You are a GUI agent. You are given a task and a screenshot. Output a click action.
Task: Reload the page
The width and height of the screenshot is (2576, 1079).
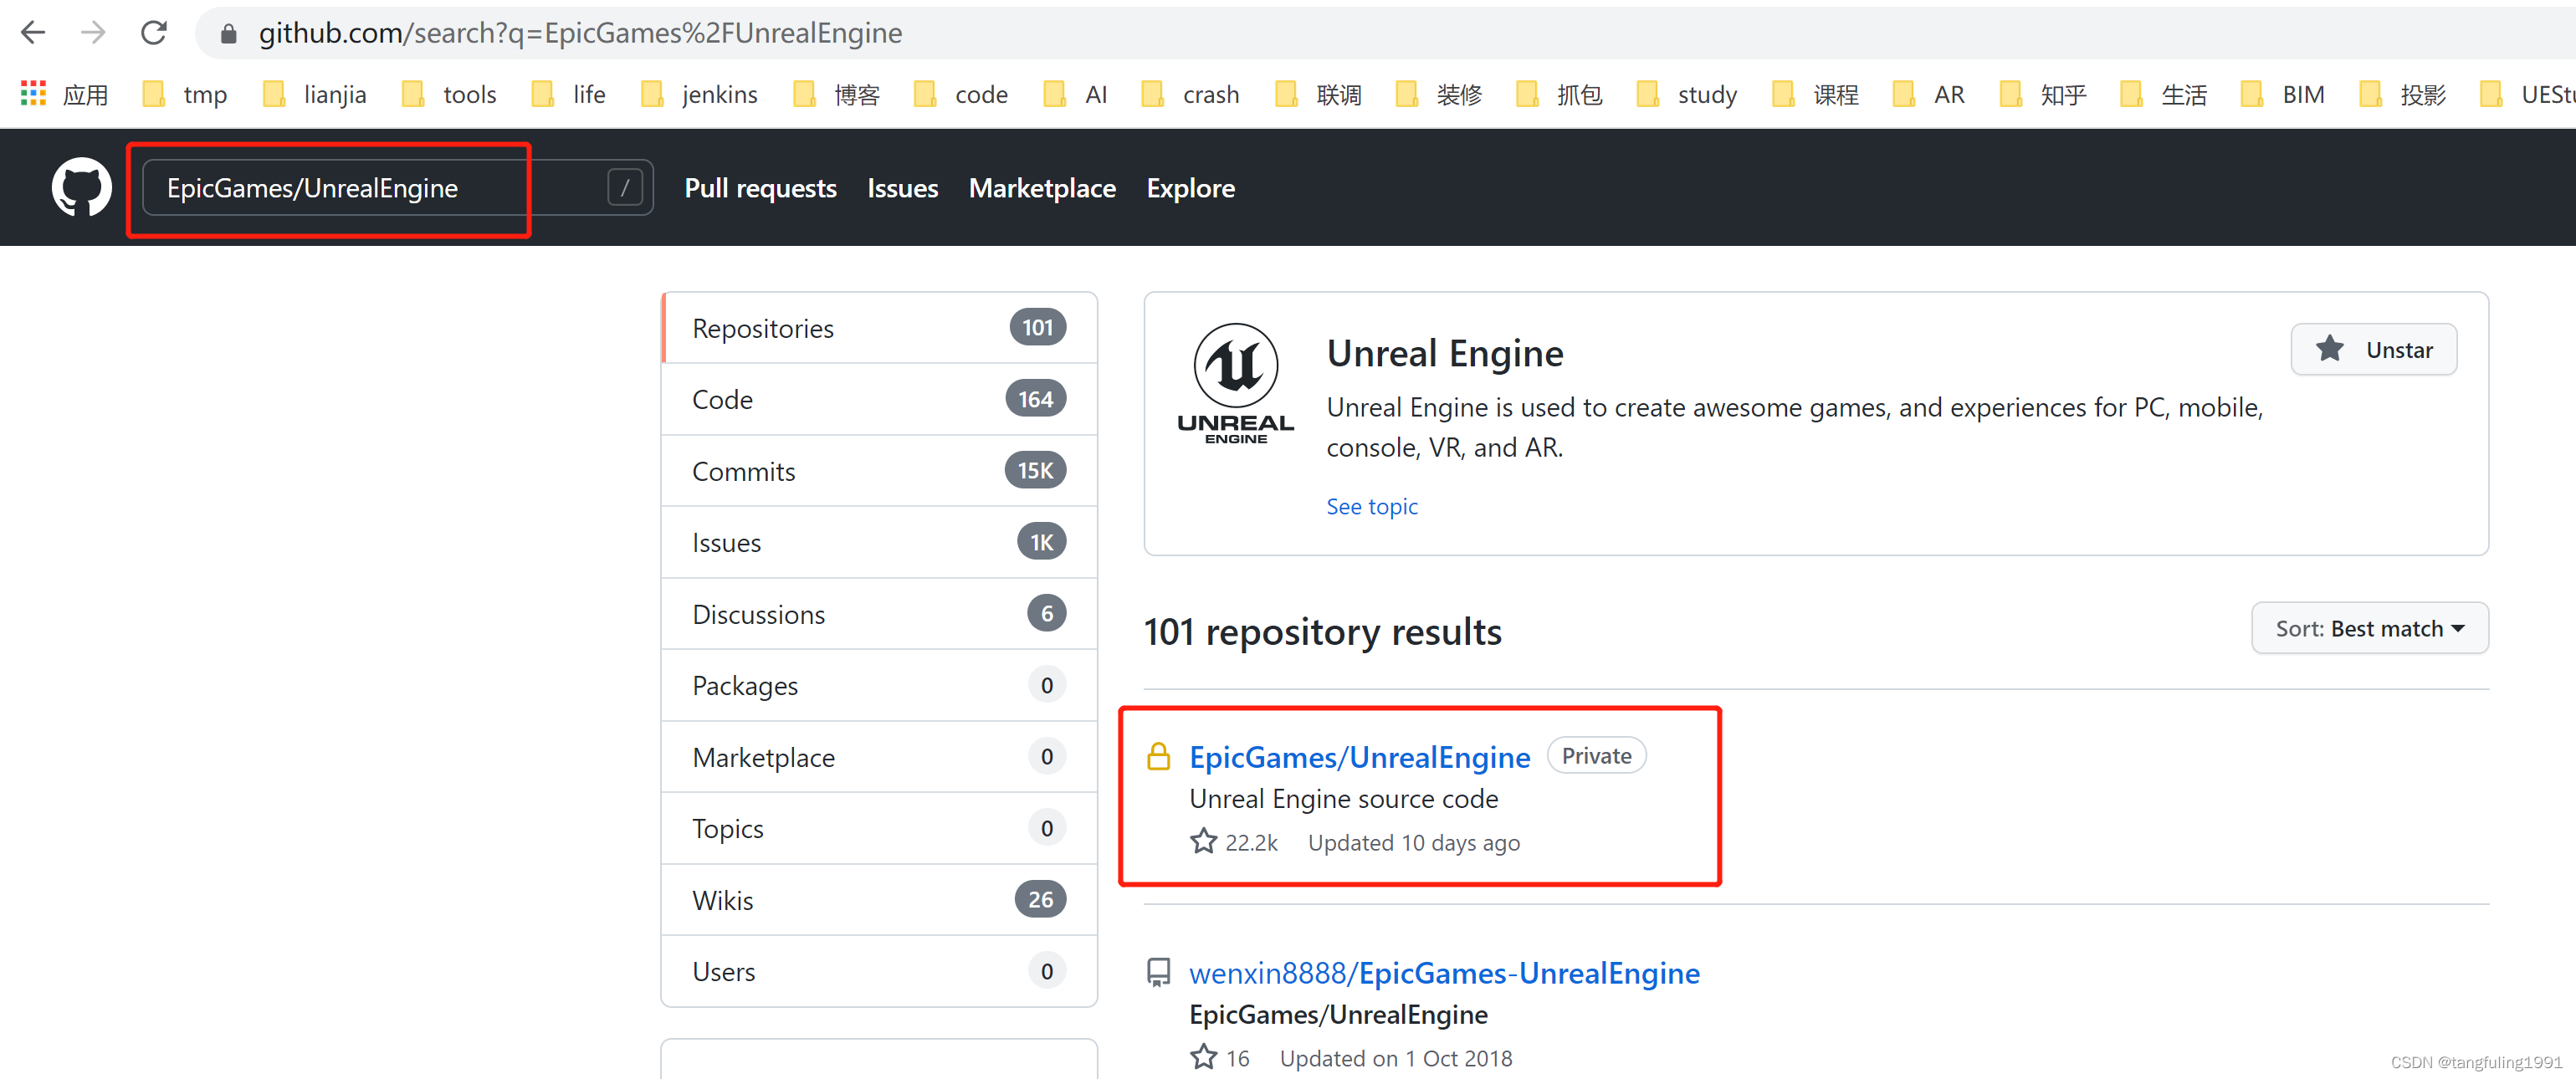pos(154,33)
